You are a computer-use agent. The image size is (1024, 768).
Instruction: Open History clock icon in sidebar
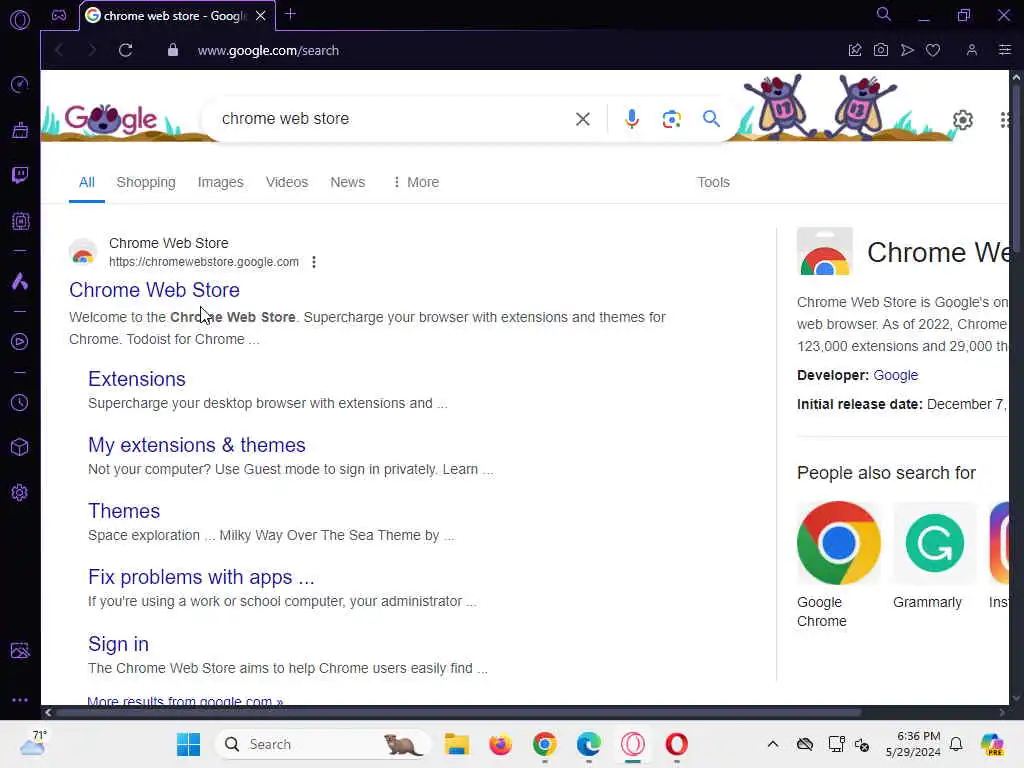20,402
